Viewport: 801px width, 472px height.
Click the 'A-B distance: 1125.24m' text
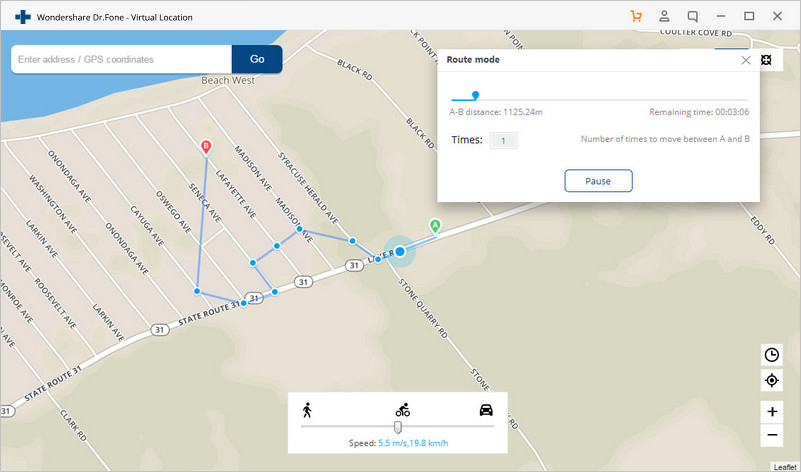(496, 112)
